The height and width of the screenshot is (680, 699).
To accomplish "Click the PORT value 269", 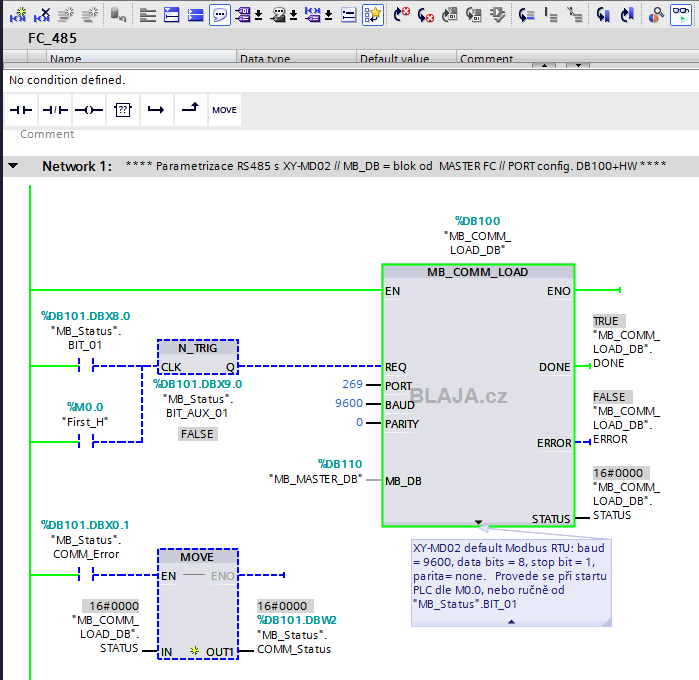I will pos(352,384).
